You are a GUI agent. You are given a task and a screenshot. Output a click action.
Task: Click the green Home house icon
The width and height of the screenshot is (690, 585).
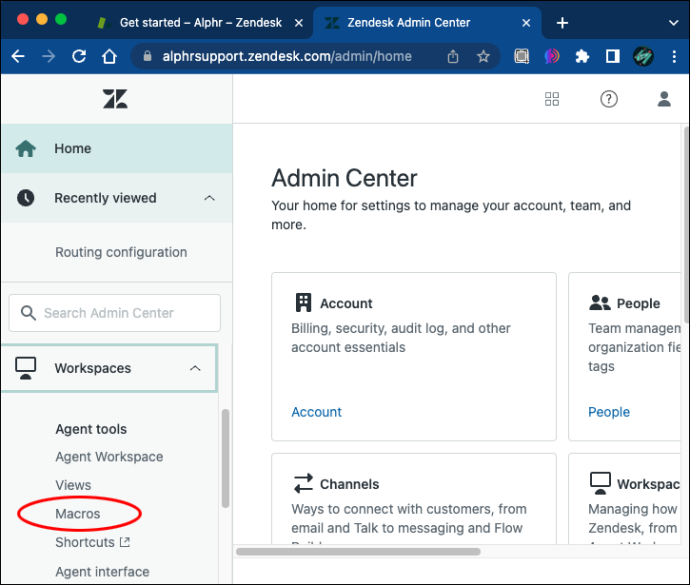click(26, 148)
